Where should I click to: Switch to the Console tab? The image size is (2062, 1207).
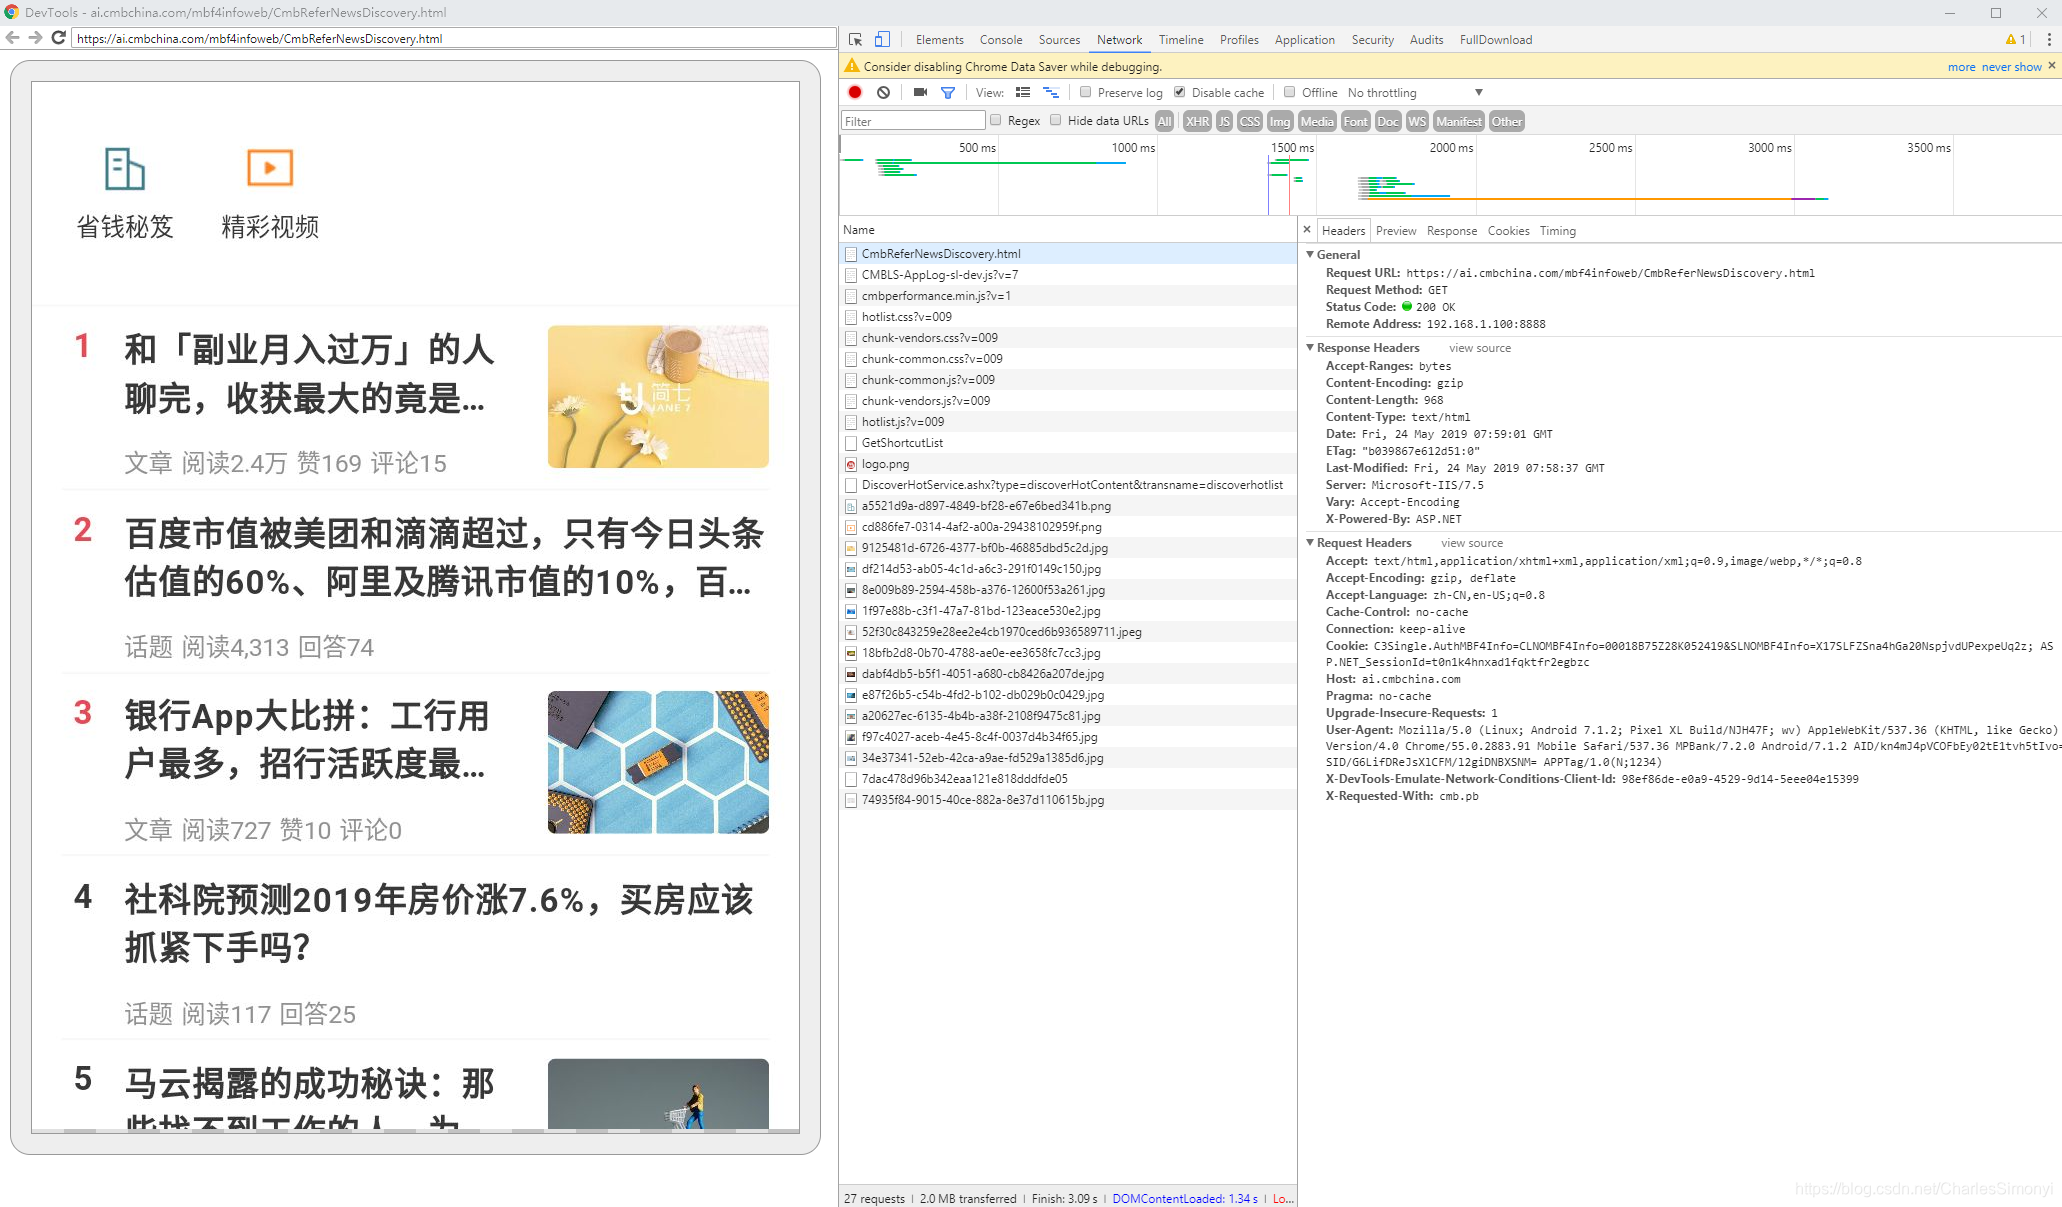[1000, 39]
